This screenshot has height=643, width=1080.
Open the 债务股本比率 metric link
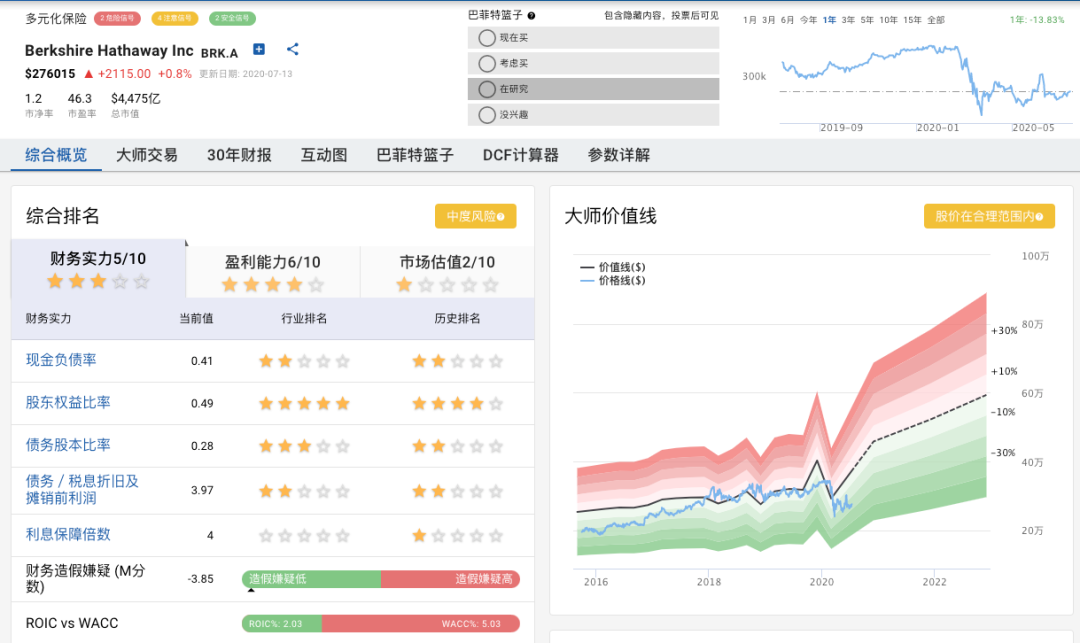tap(68, 445)
